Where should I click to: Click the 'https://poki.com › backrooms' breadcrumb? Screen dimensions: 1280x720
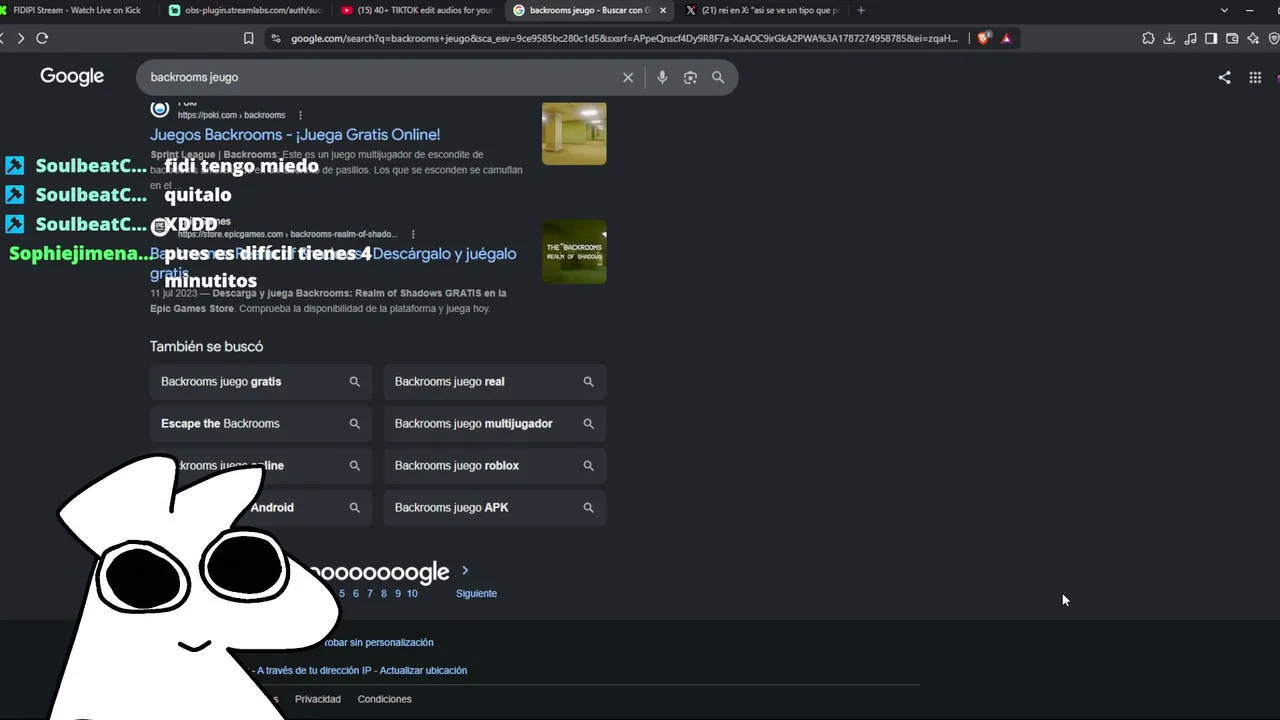pos(232,115)
